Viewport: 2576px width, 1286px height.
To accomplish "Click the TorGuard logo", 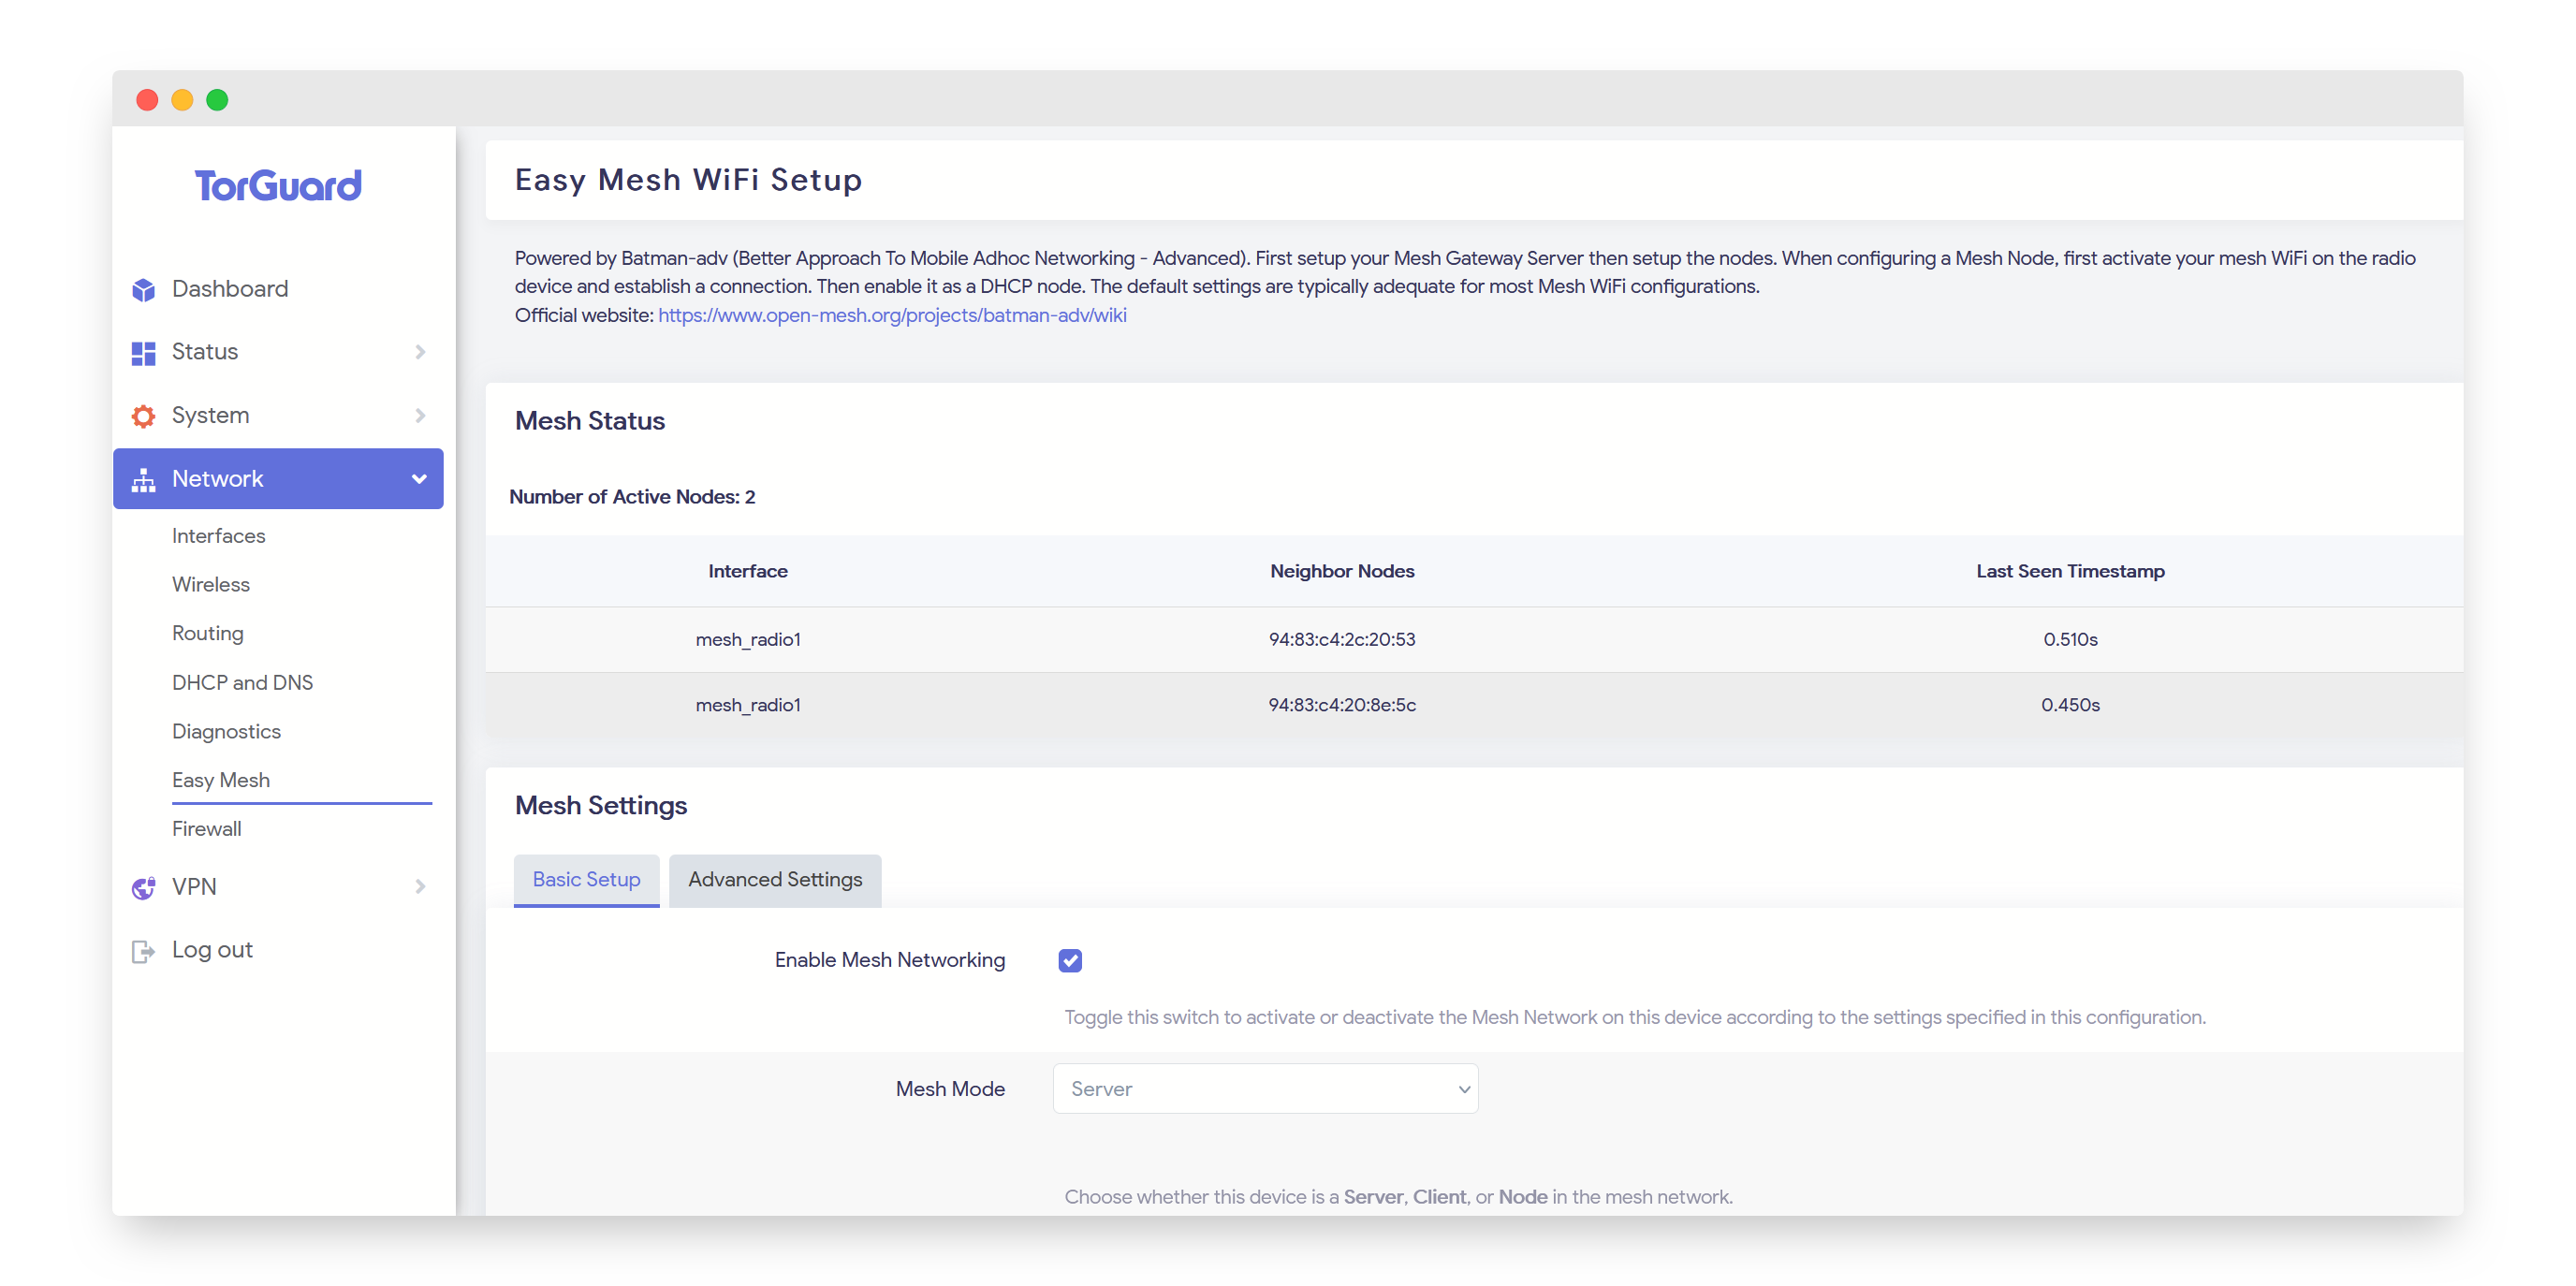I will [x=278, y=186].
